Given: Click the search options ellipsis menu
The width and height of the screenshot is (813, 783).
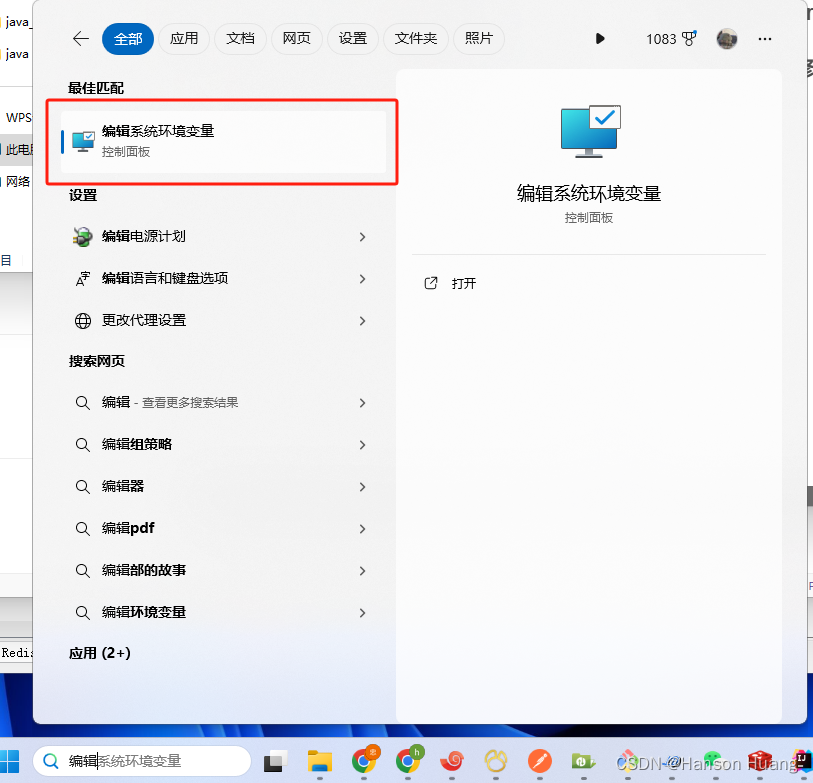Looking at the screenshot, I should [765, 39].
